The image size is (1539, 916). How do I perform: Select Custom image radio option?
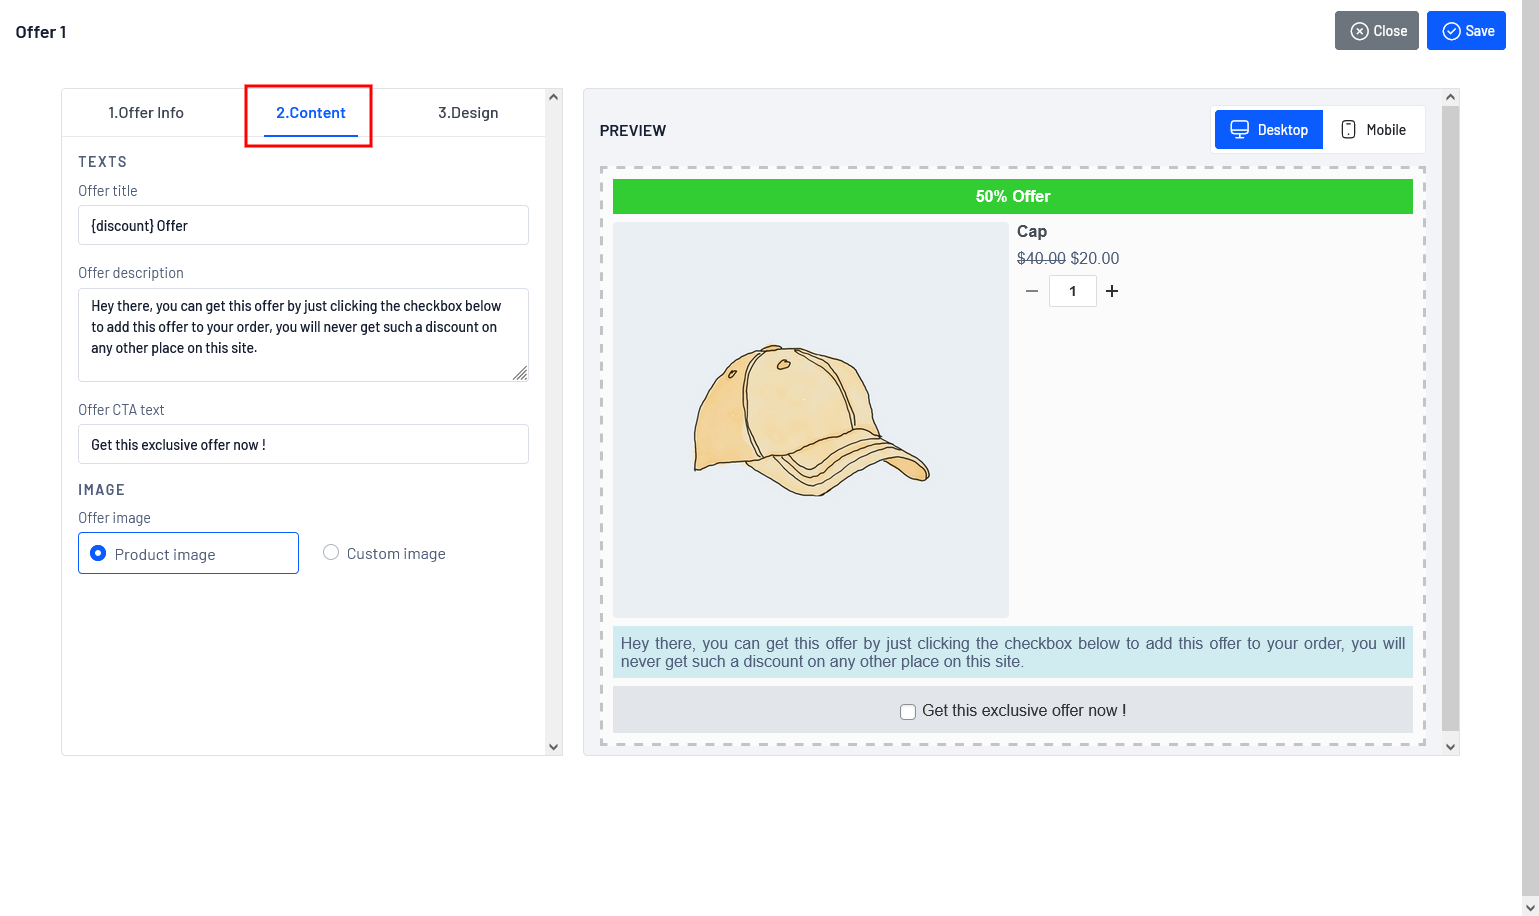pyautogui.click(x=331, y=553)
